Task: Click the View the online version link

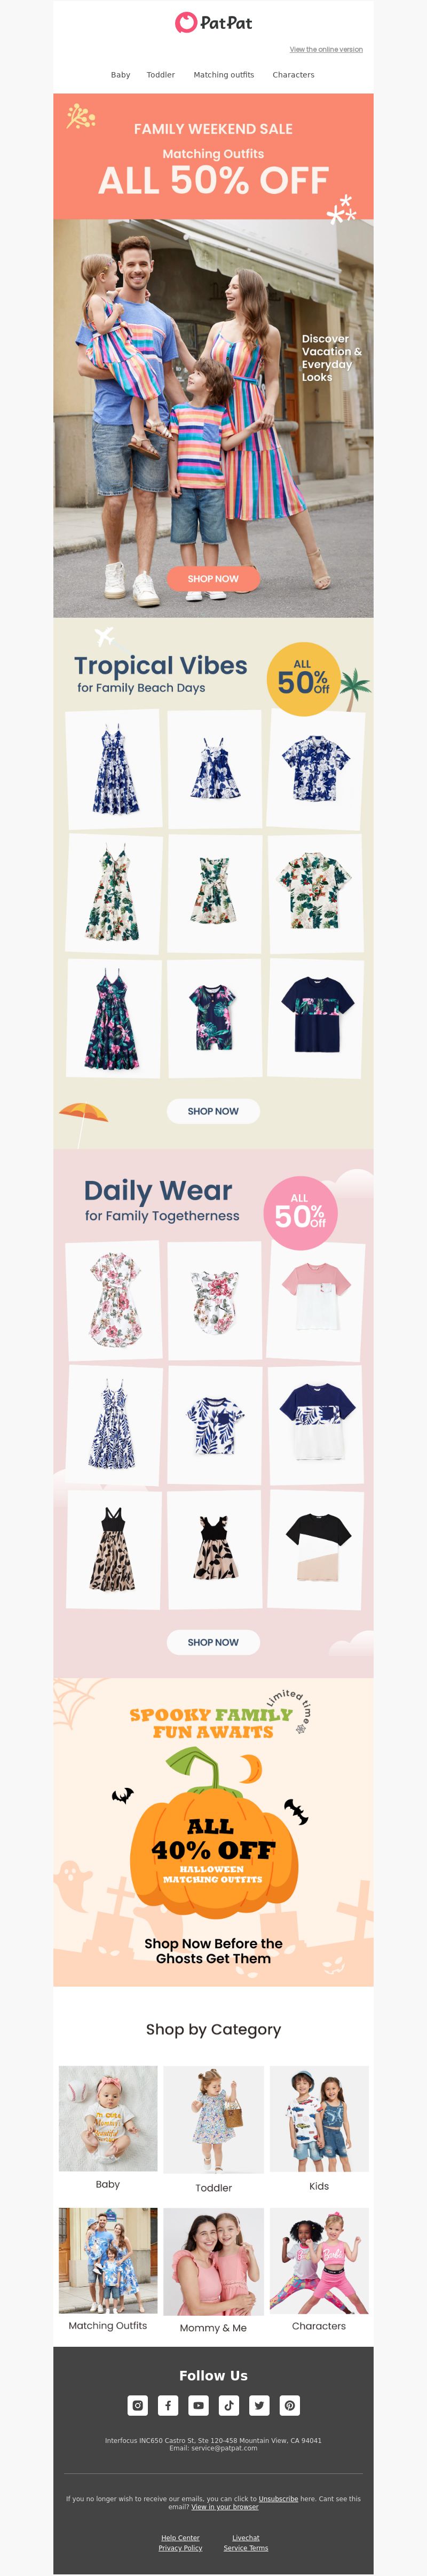Action: (x=326, y=49)
